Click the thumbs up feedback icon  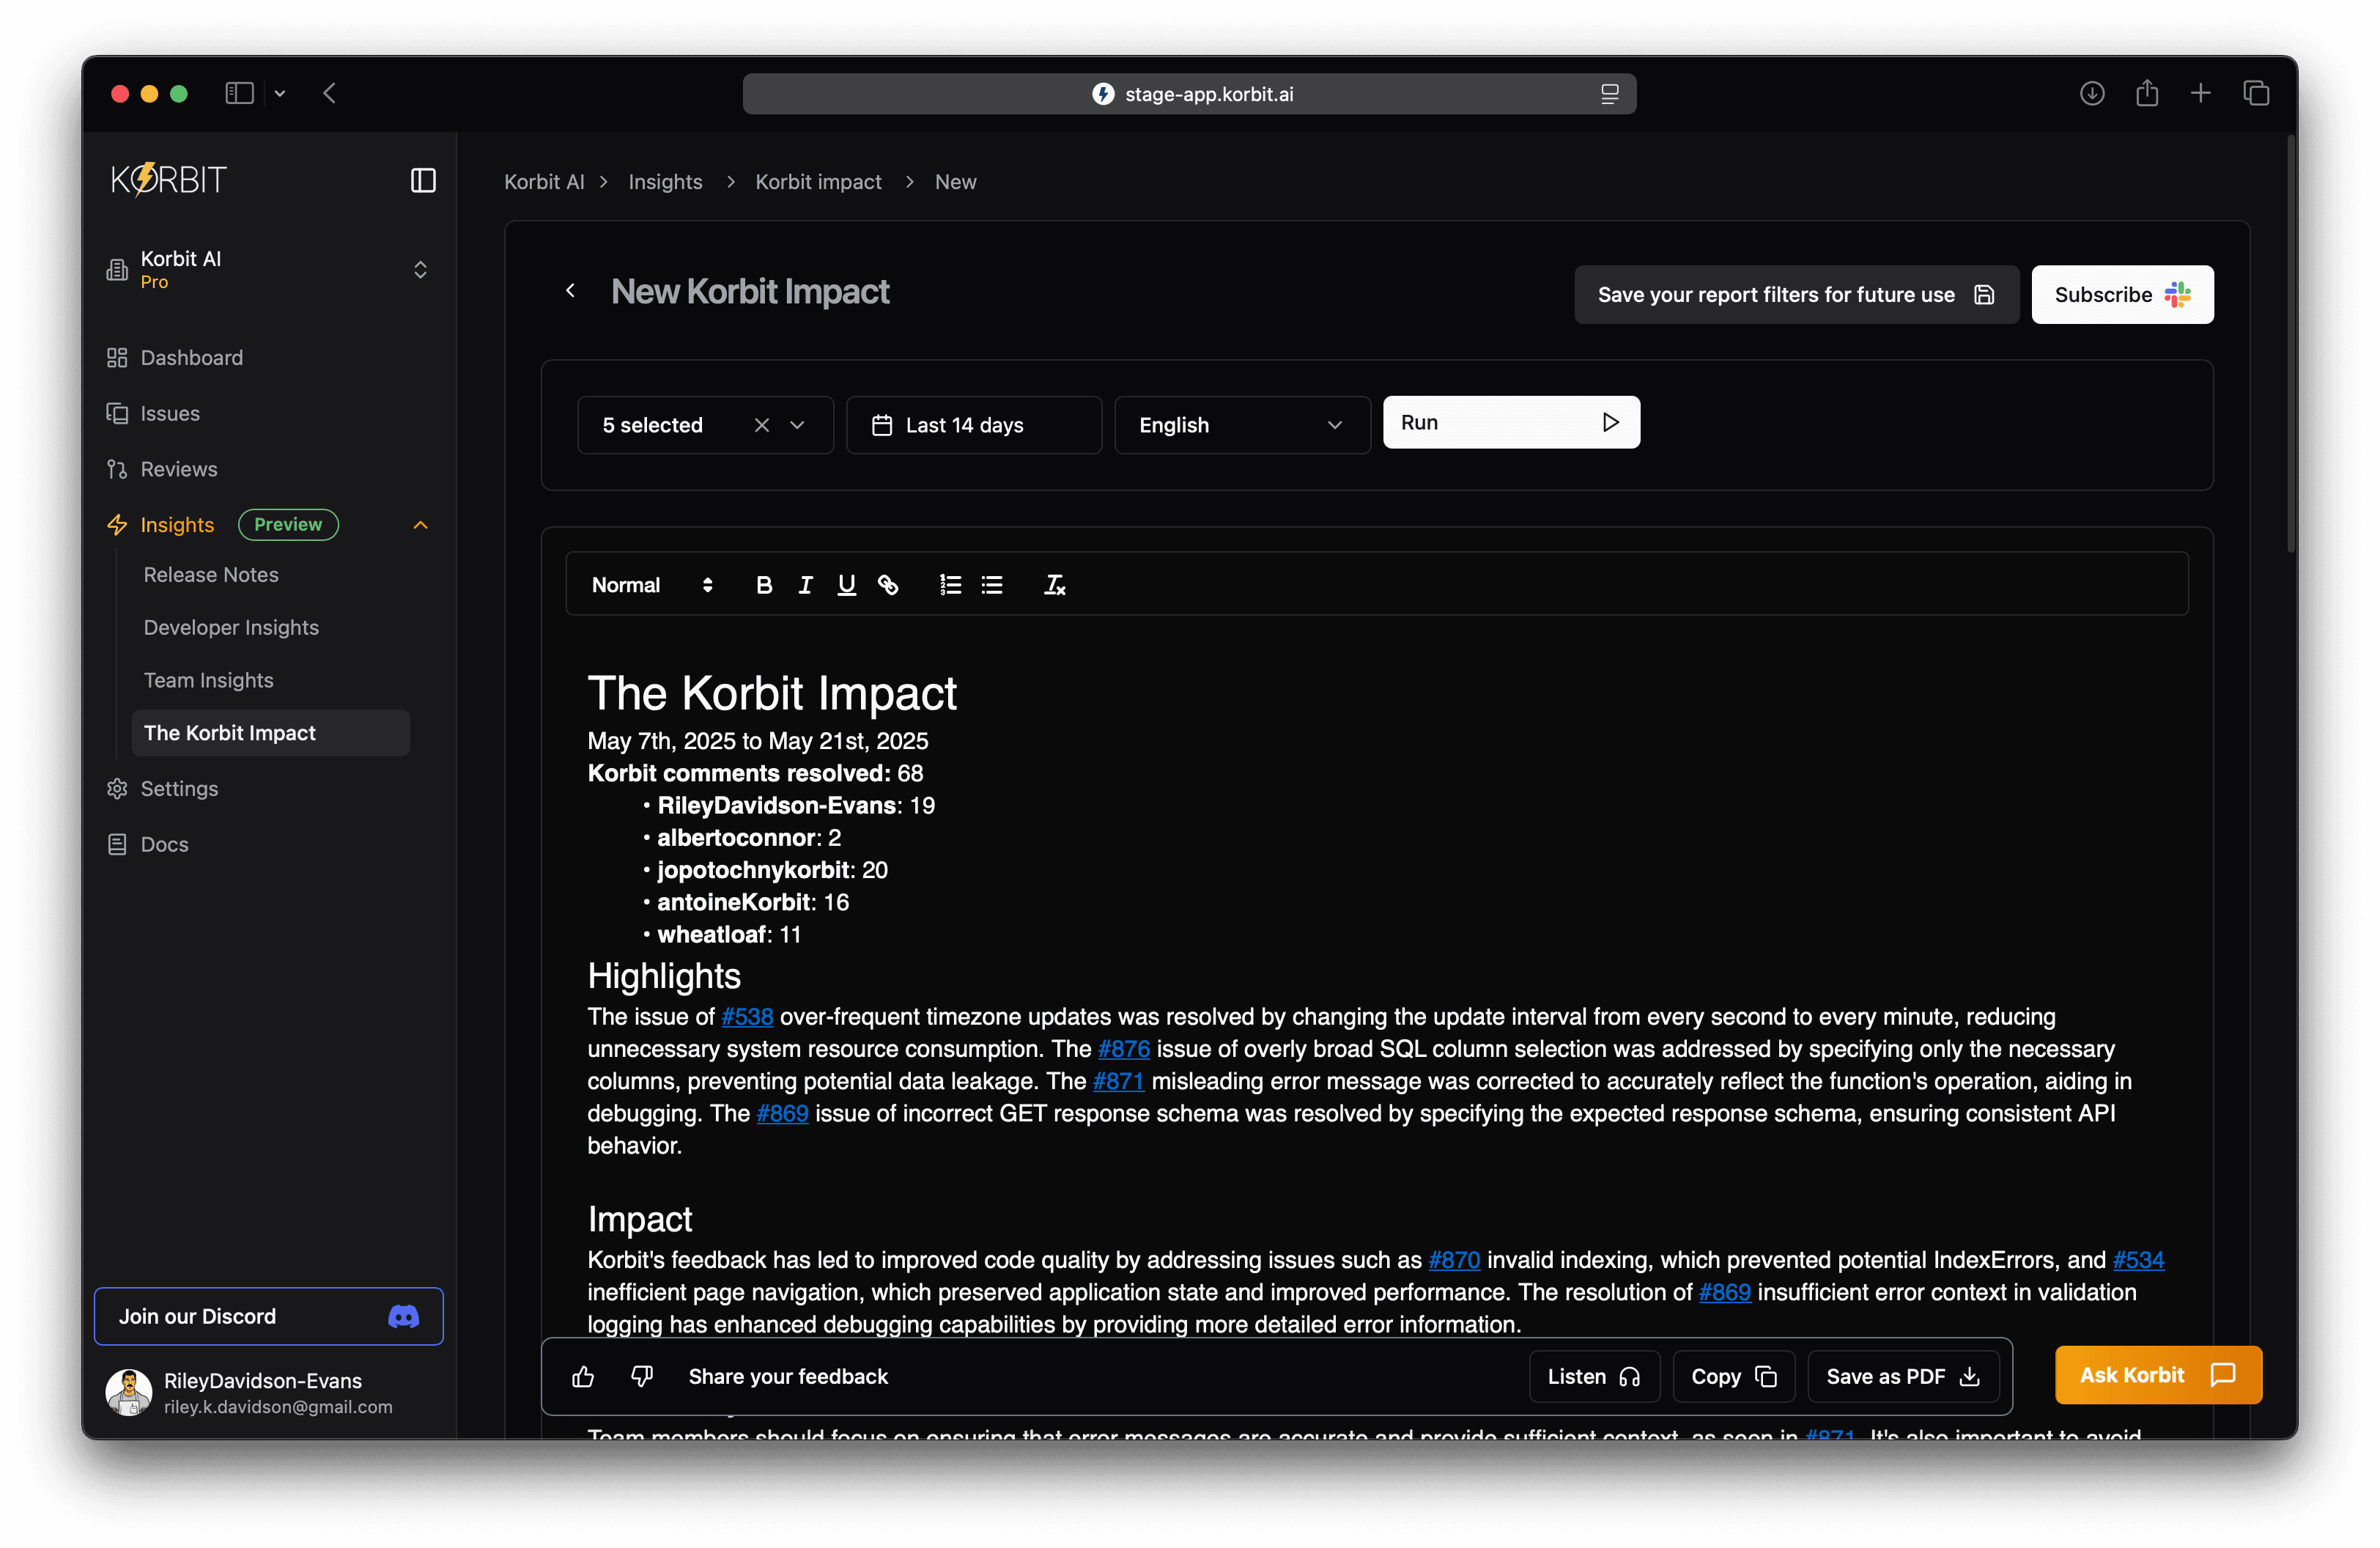(x=583, y=1377)
